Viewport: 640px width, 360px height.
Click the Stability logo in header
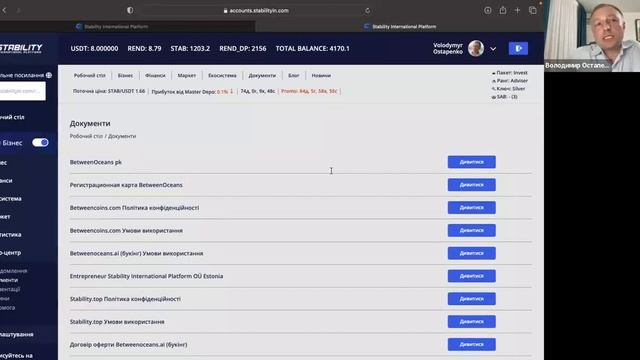pyautogui.click(x=21, y=49)
